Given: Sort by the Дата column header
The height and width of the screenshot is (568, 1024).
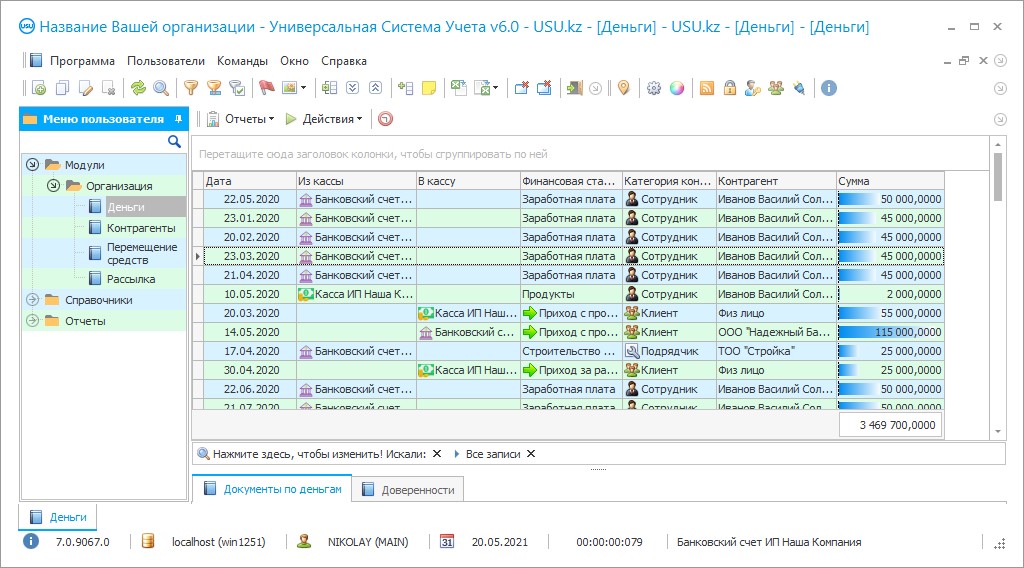Looking at the screenshot, I should 250,181.
